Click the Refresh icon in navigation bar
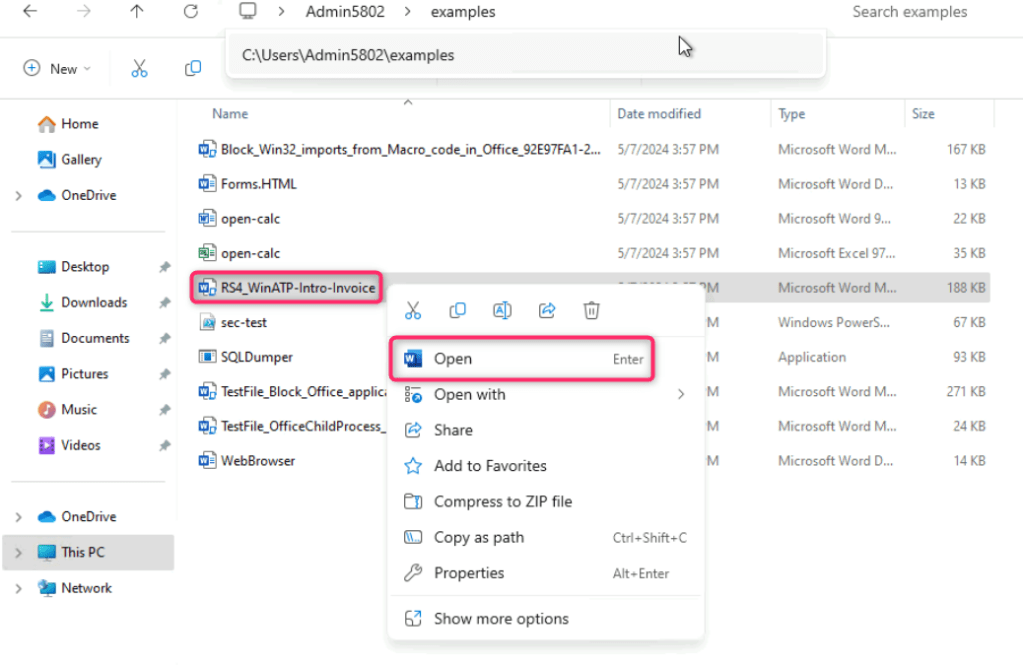The height and width of the screenshot is (665, 1023). click(x=191, y=12)
